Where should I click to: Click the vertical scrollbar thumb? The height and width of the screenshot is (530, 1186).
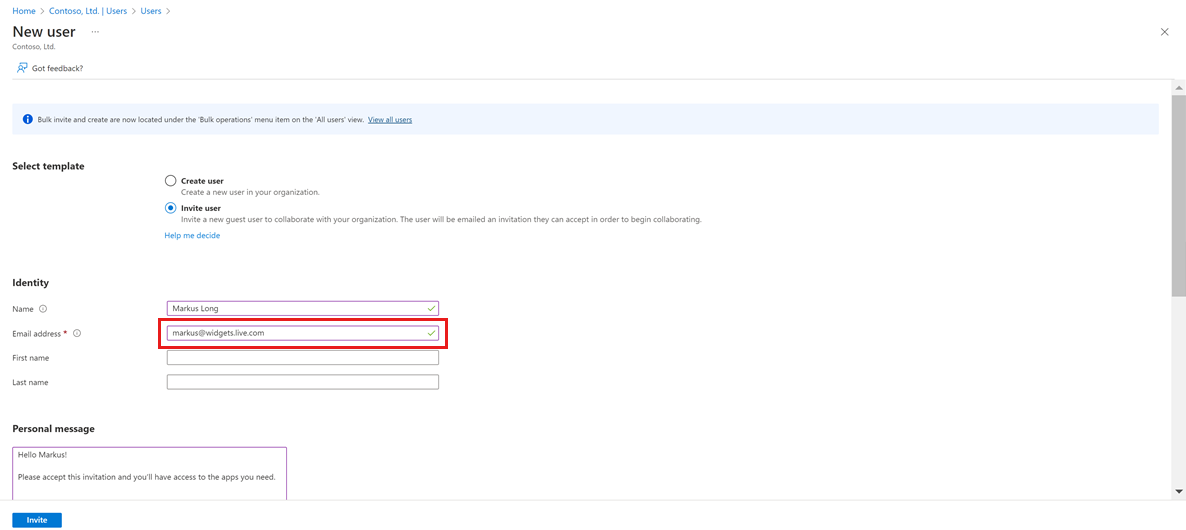click(x=1178, y=196)
